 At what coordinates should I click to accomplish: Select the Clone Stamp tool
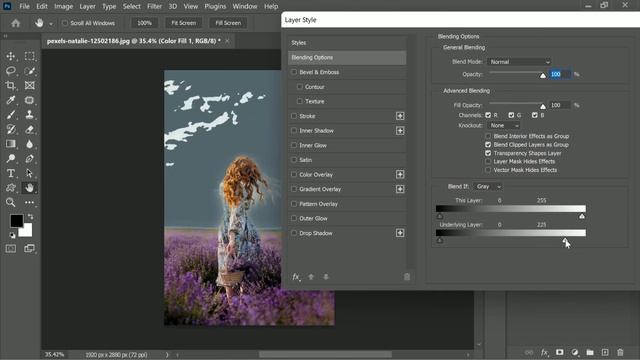tap(29, 115)
